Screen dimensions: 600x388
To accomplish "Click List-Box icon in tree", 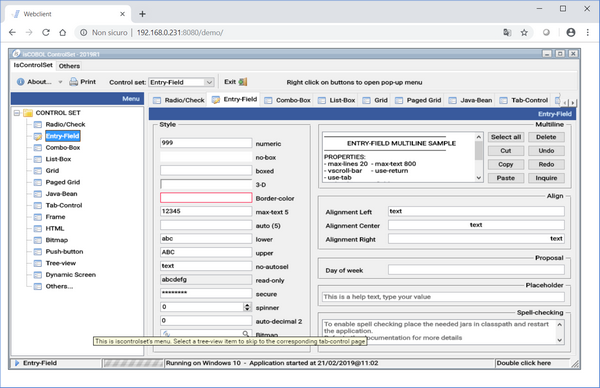I will pyautogui.click(x=38, y=159).
